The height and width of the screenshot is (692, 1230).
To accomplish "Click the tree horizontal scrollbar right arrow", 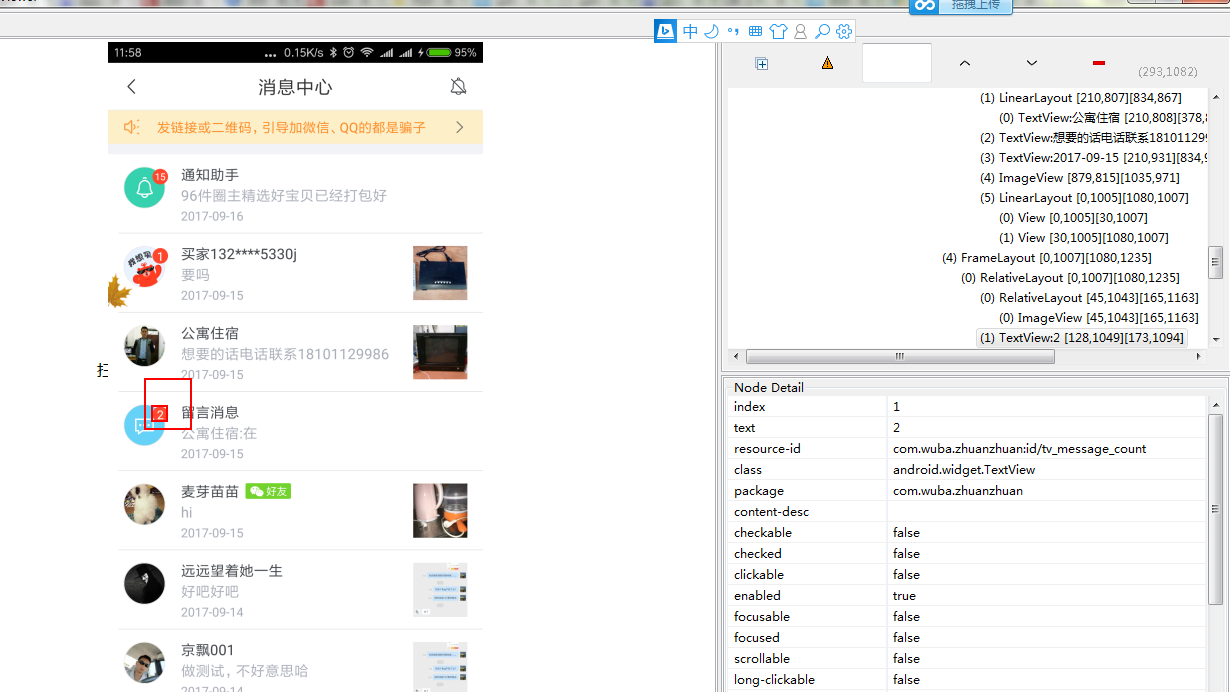I will pyautogui.click(x=1200, y=356).
